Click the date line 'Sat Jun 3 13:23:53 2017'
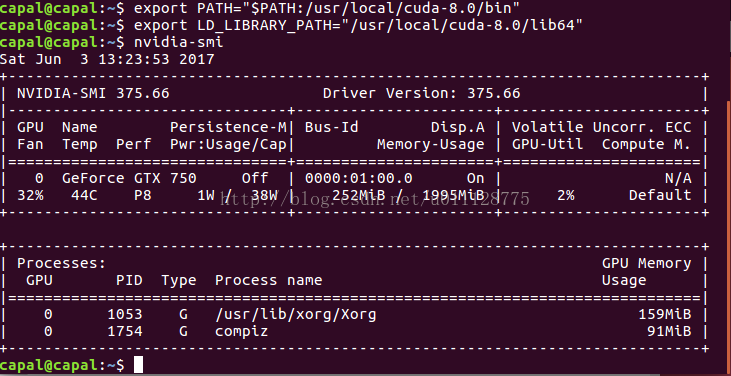731x376 pixels. pos(107,60)
